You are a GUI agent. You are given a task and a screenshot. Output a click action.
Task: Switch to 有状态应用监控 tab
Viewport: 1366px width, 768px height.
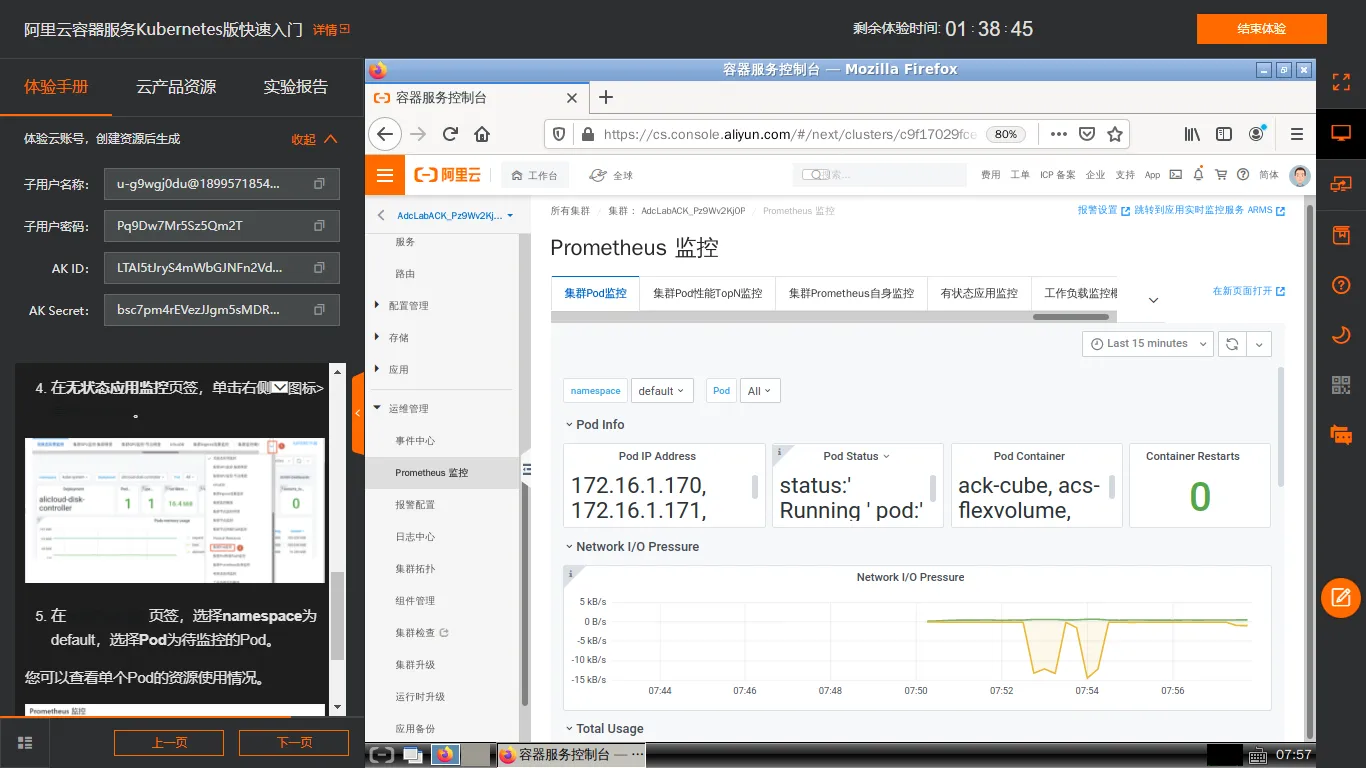tap(979, 293)
